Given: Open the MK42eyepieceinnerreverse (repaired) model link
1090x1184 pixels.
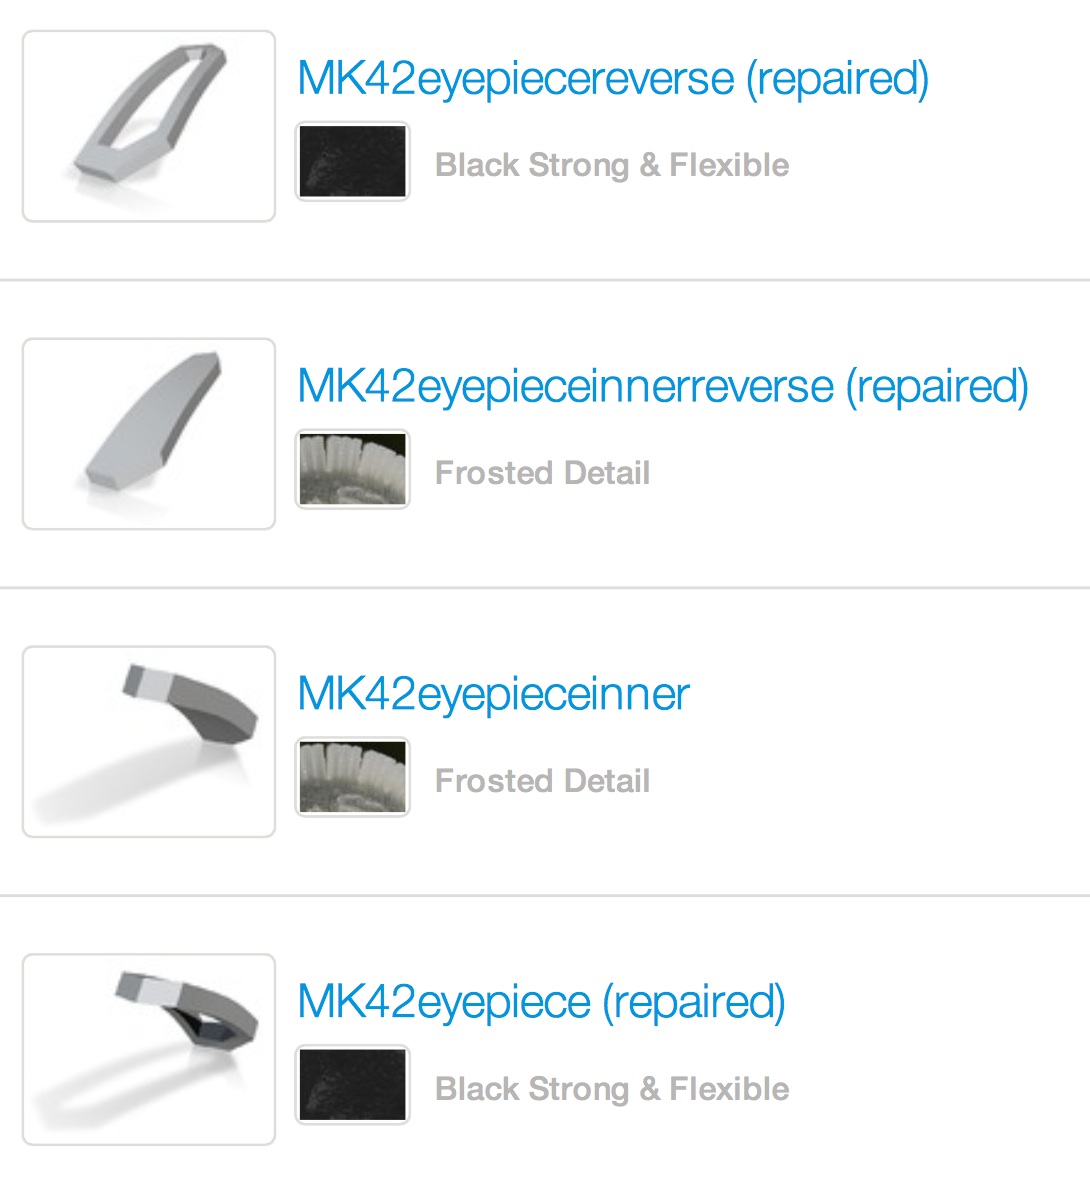Looking at the screenshot, I should click(x=663, y=387).
